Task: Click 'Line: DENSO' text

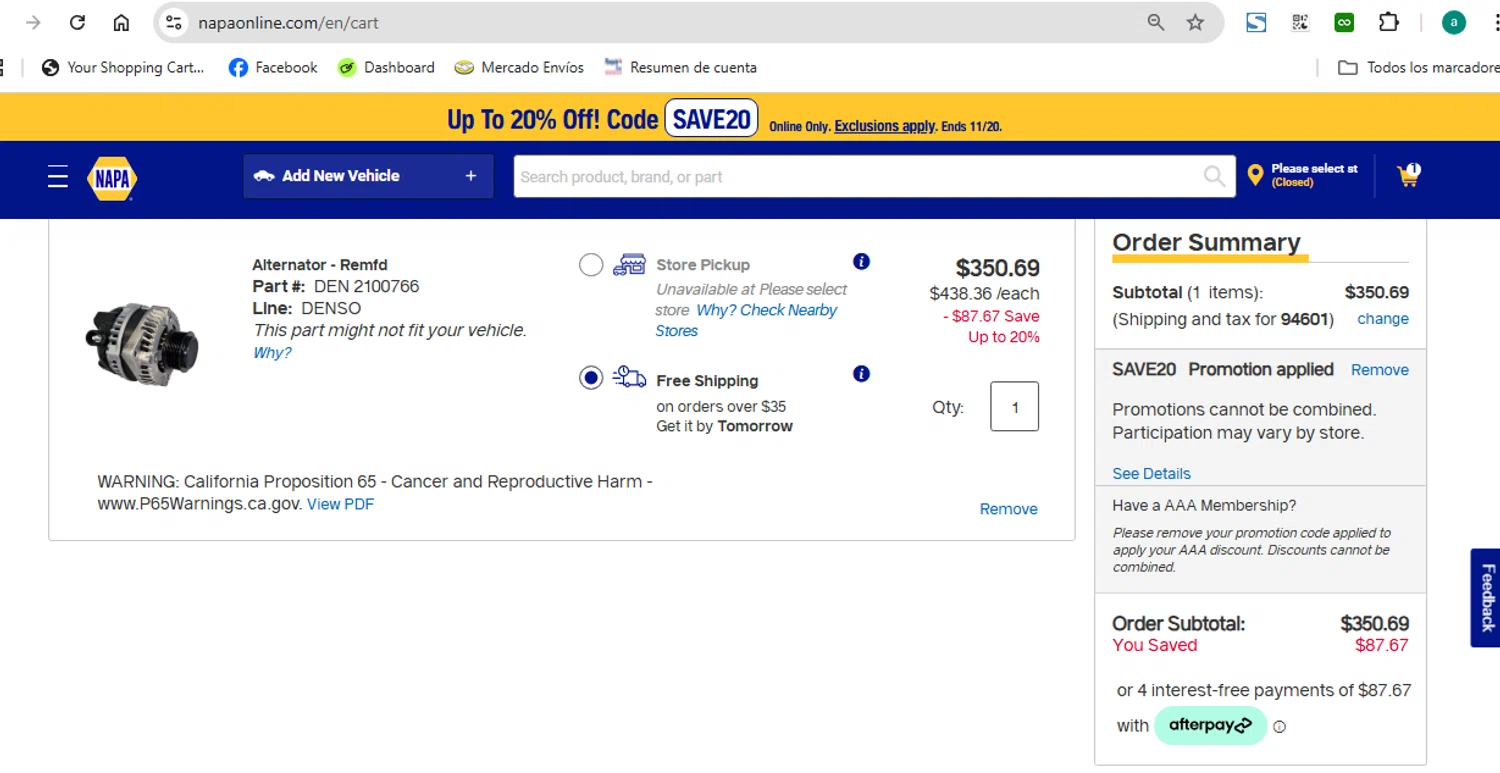Action: (x=306, y=308)
